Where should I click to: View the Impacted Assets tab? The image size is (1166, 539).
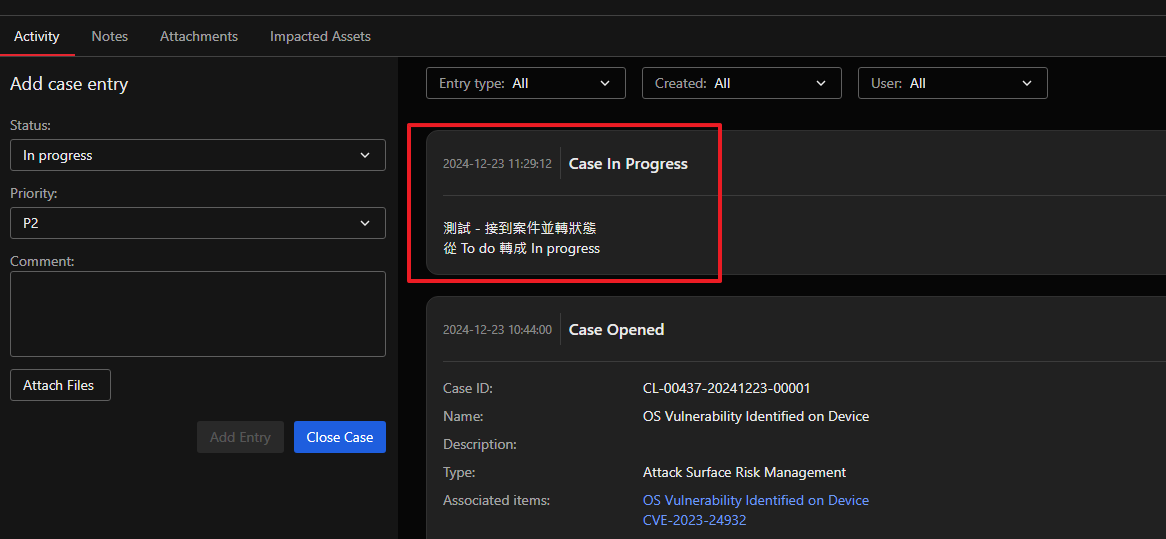click(320, 36)
